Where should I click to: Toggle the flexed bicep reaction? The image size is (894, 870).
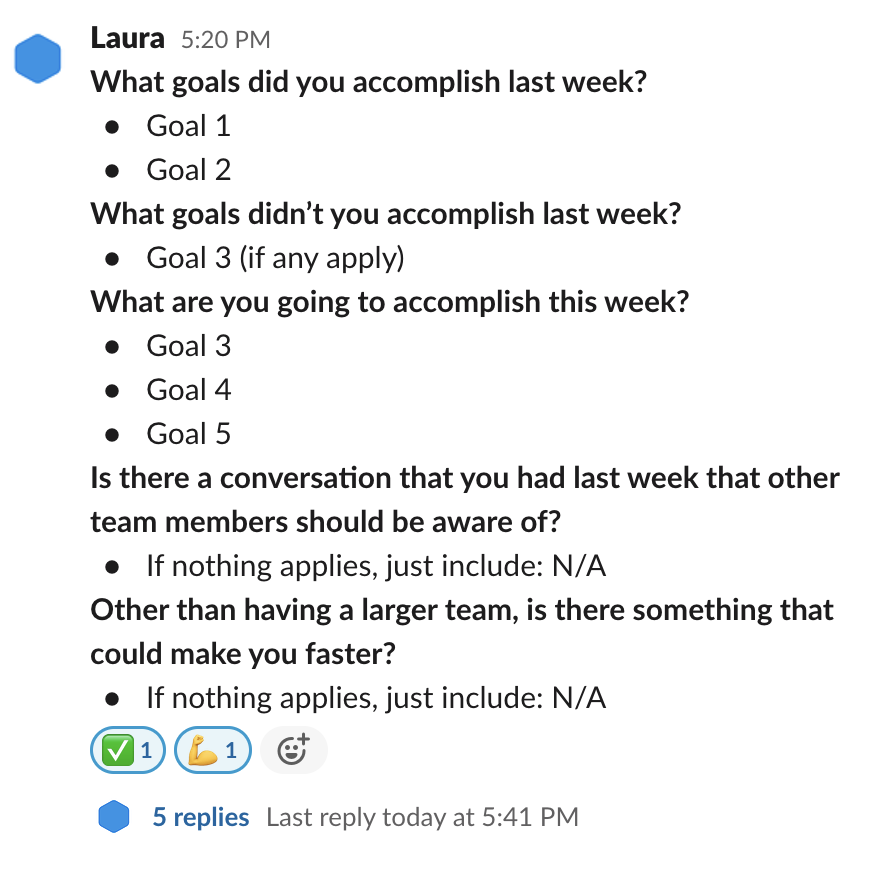pyautogui.click(x=212, y=750)
